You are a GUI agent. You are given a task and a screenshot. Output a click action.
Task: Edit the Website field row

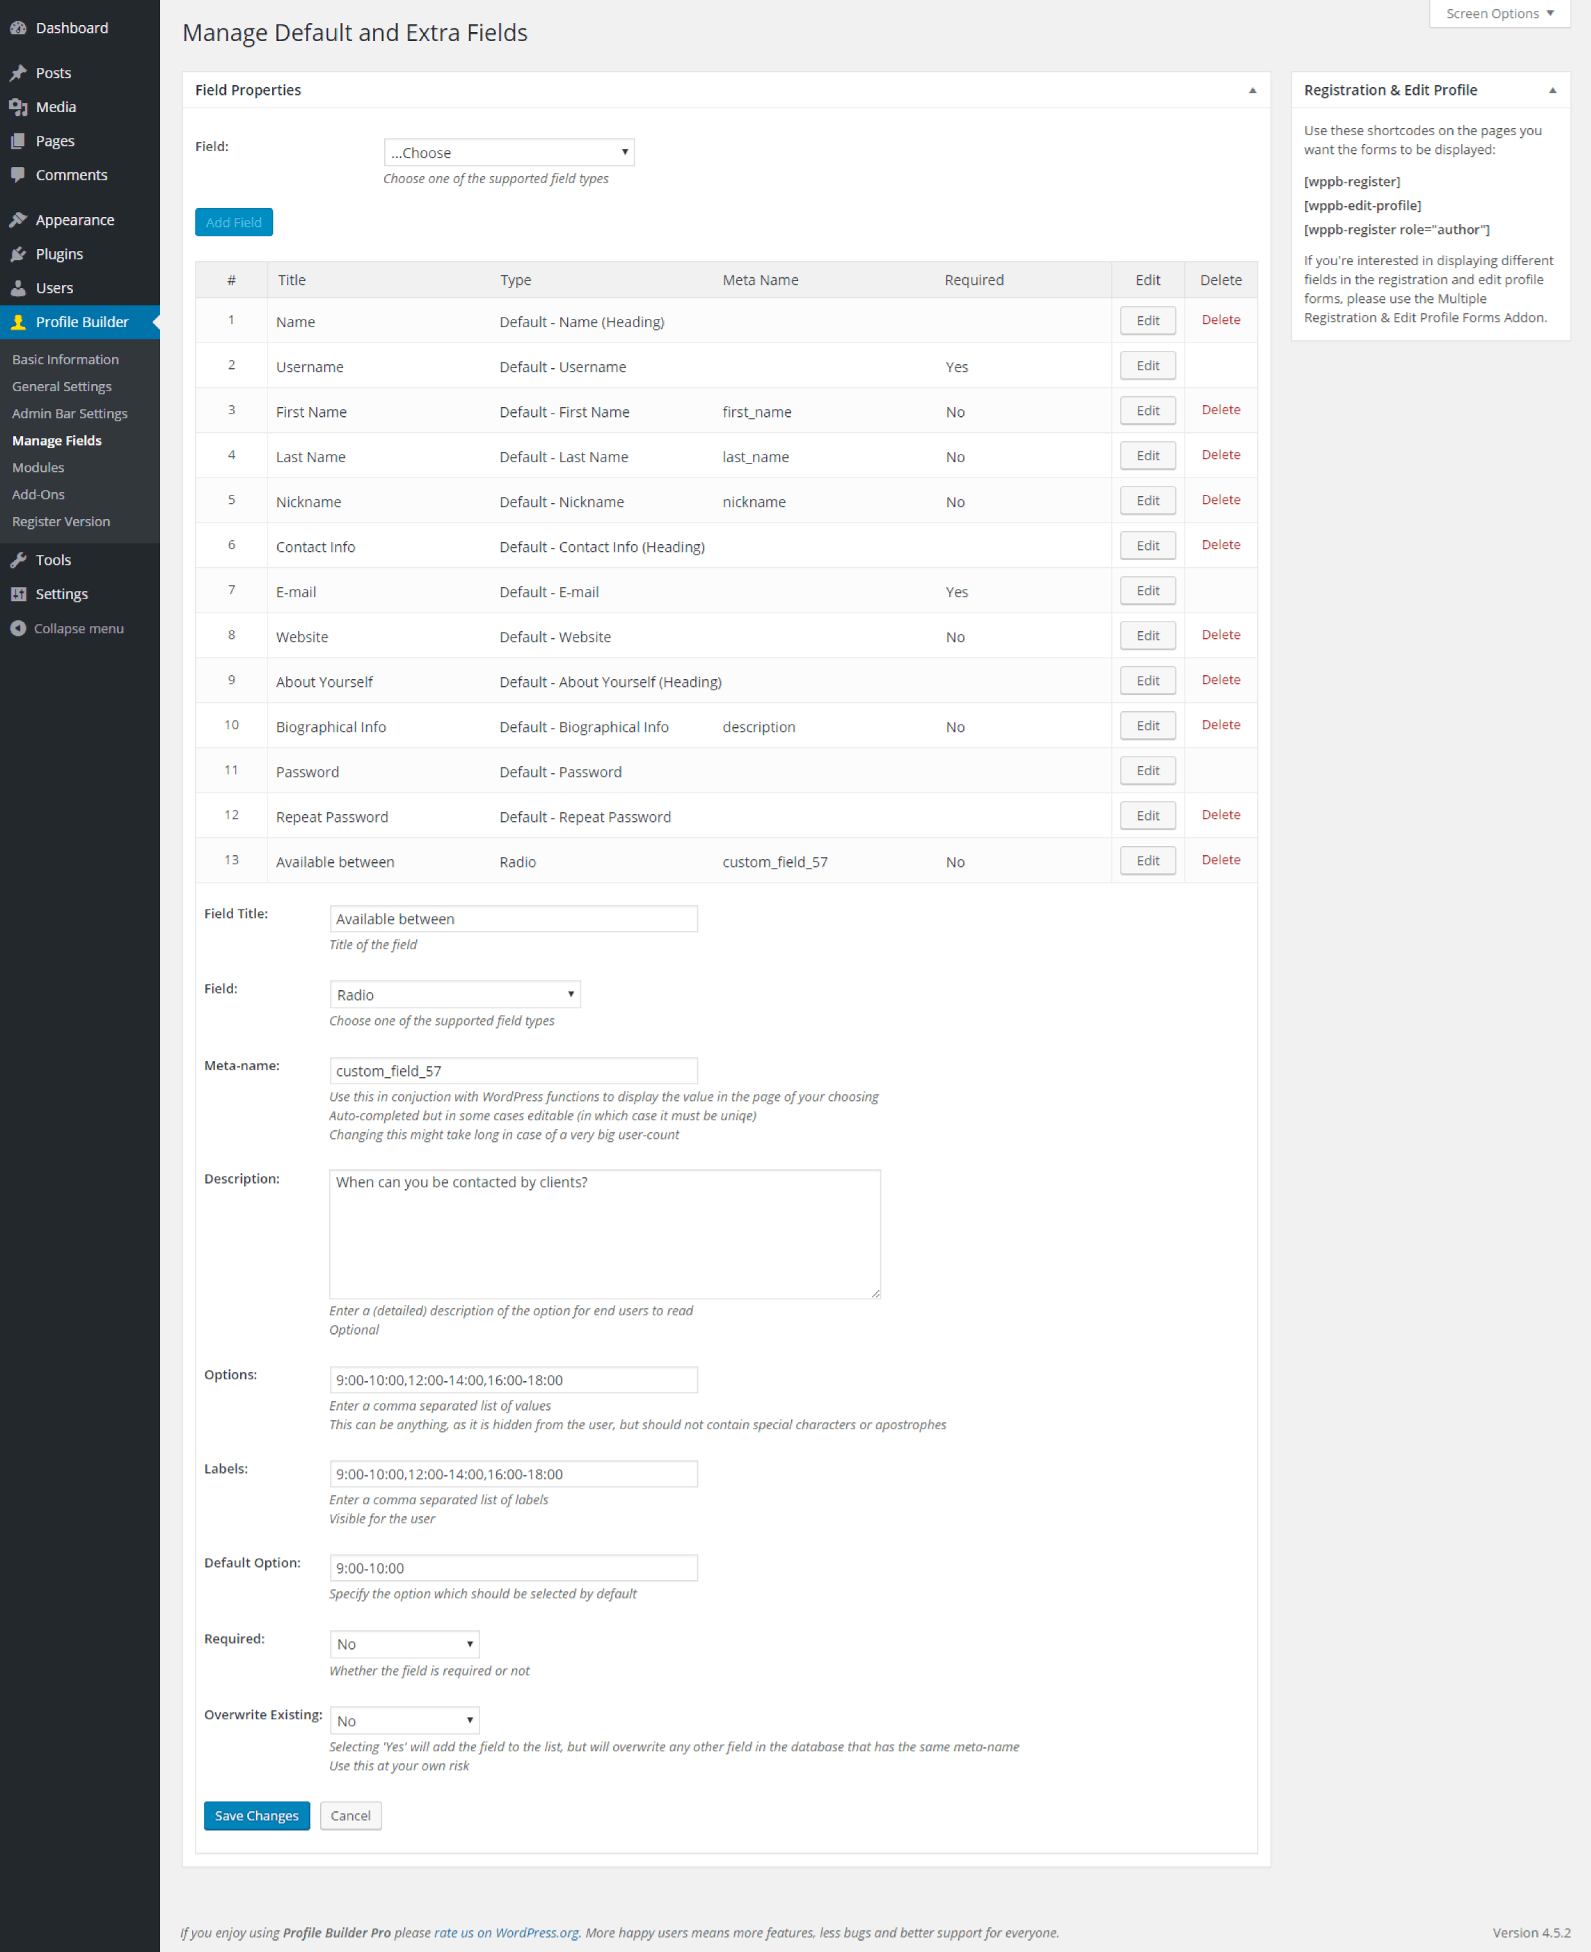tap(1148, 636)
